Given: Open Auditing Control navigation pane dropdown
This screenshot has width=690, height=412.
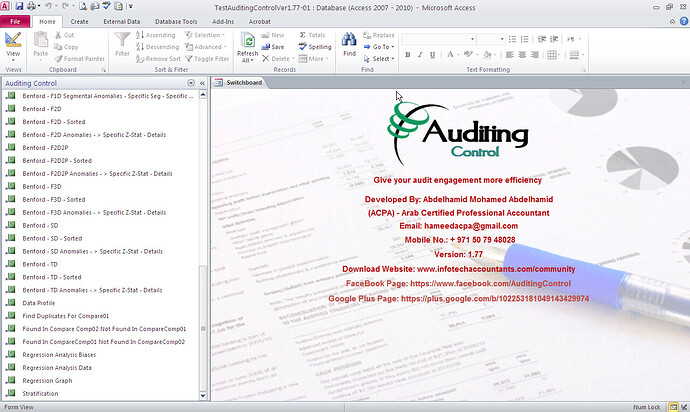Looking at the screenshot, I should click(x=191, y=83).
